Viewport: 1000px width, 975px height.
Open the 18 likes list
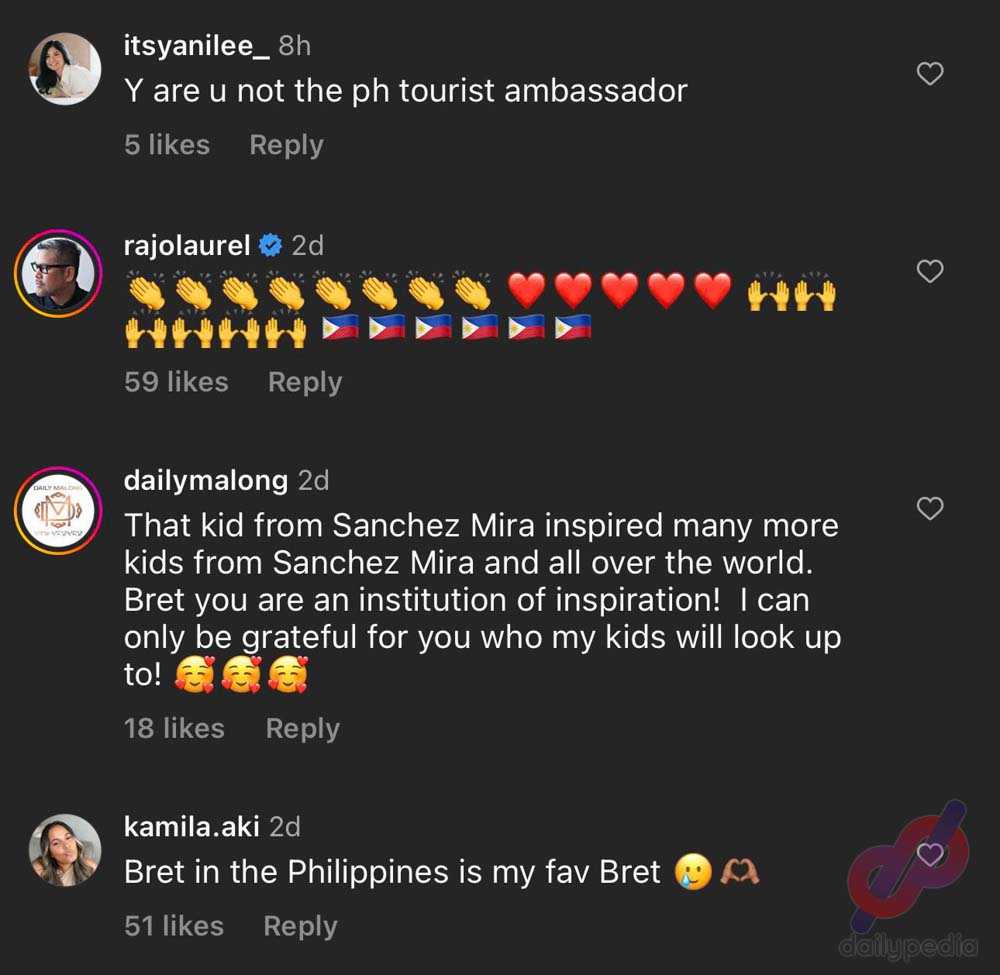click(174, 728)
